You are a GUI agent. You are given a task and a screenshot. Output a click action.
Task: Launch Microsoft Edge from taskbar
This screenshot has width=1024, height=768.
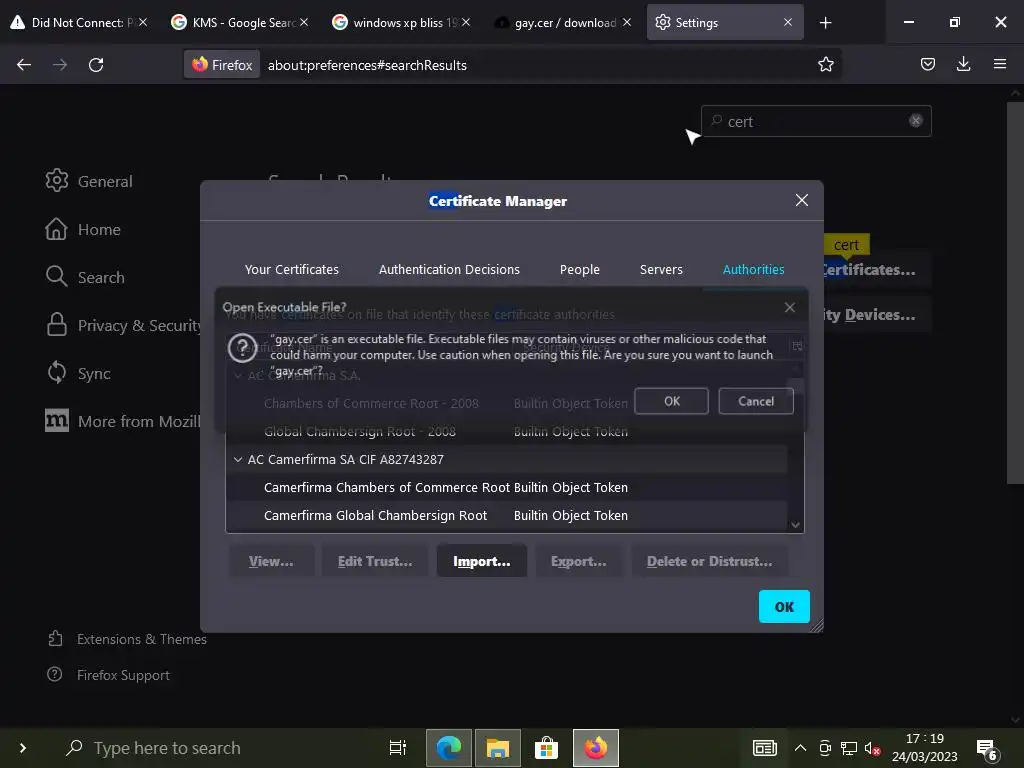[449, 748]
